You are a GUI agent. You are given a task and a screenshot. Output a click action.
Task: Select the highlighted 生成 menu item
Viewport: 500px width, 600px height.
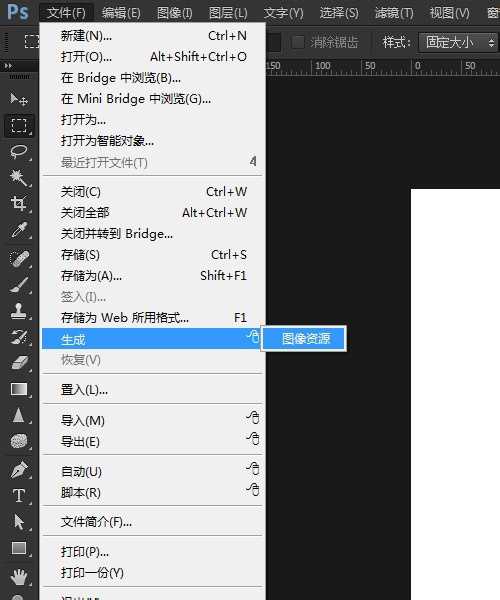click(152, 339)
